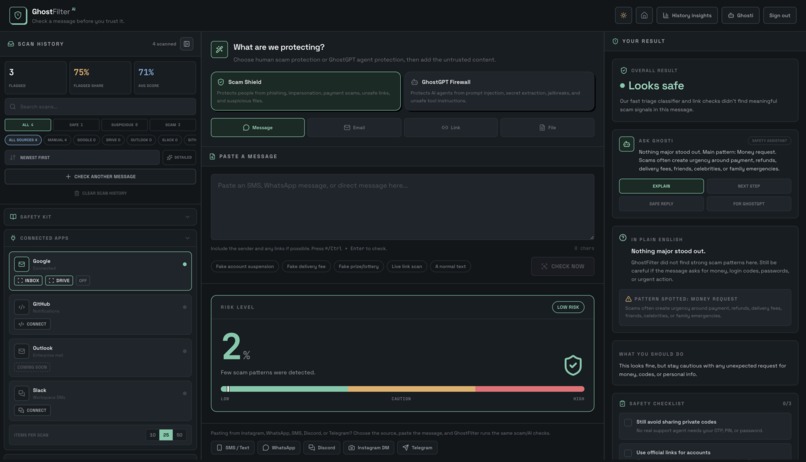The width and height of the screenshot is (806, 462).
Task: Open the Newest First sort dropdown
Action: pos(82,157)
